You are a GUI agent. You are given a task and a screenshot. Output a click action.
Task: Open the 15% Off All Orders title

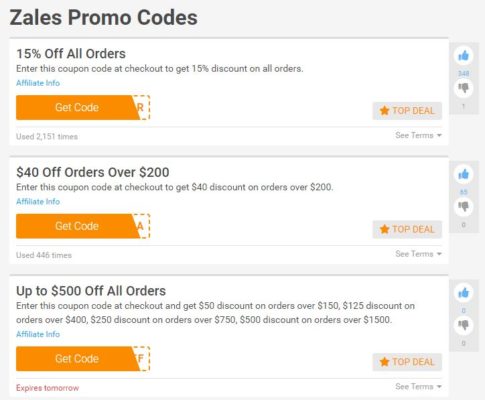(71, 54)
